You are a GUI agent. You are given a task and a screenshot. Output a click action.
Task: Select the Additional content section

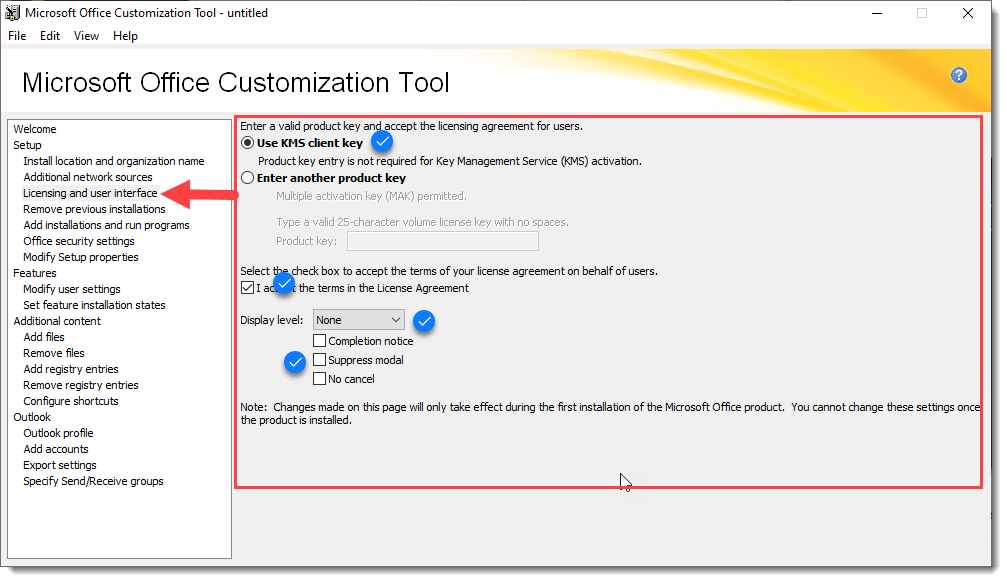click(57, 321)
